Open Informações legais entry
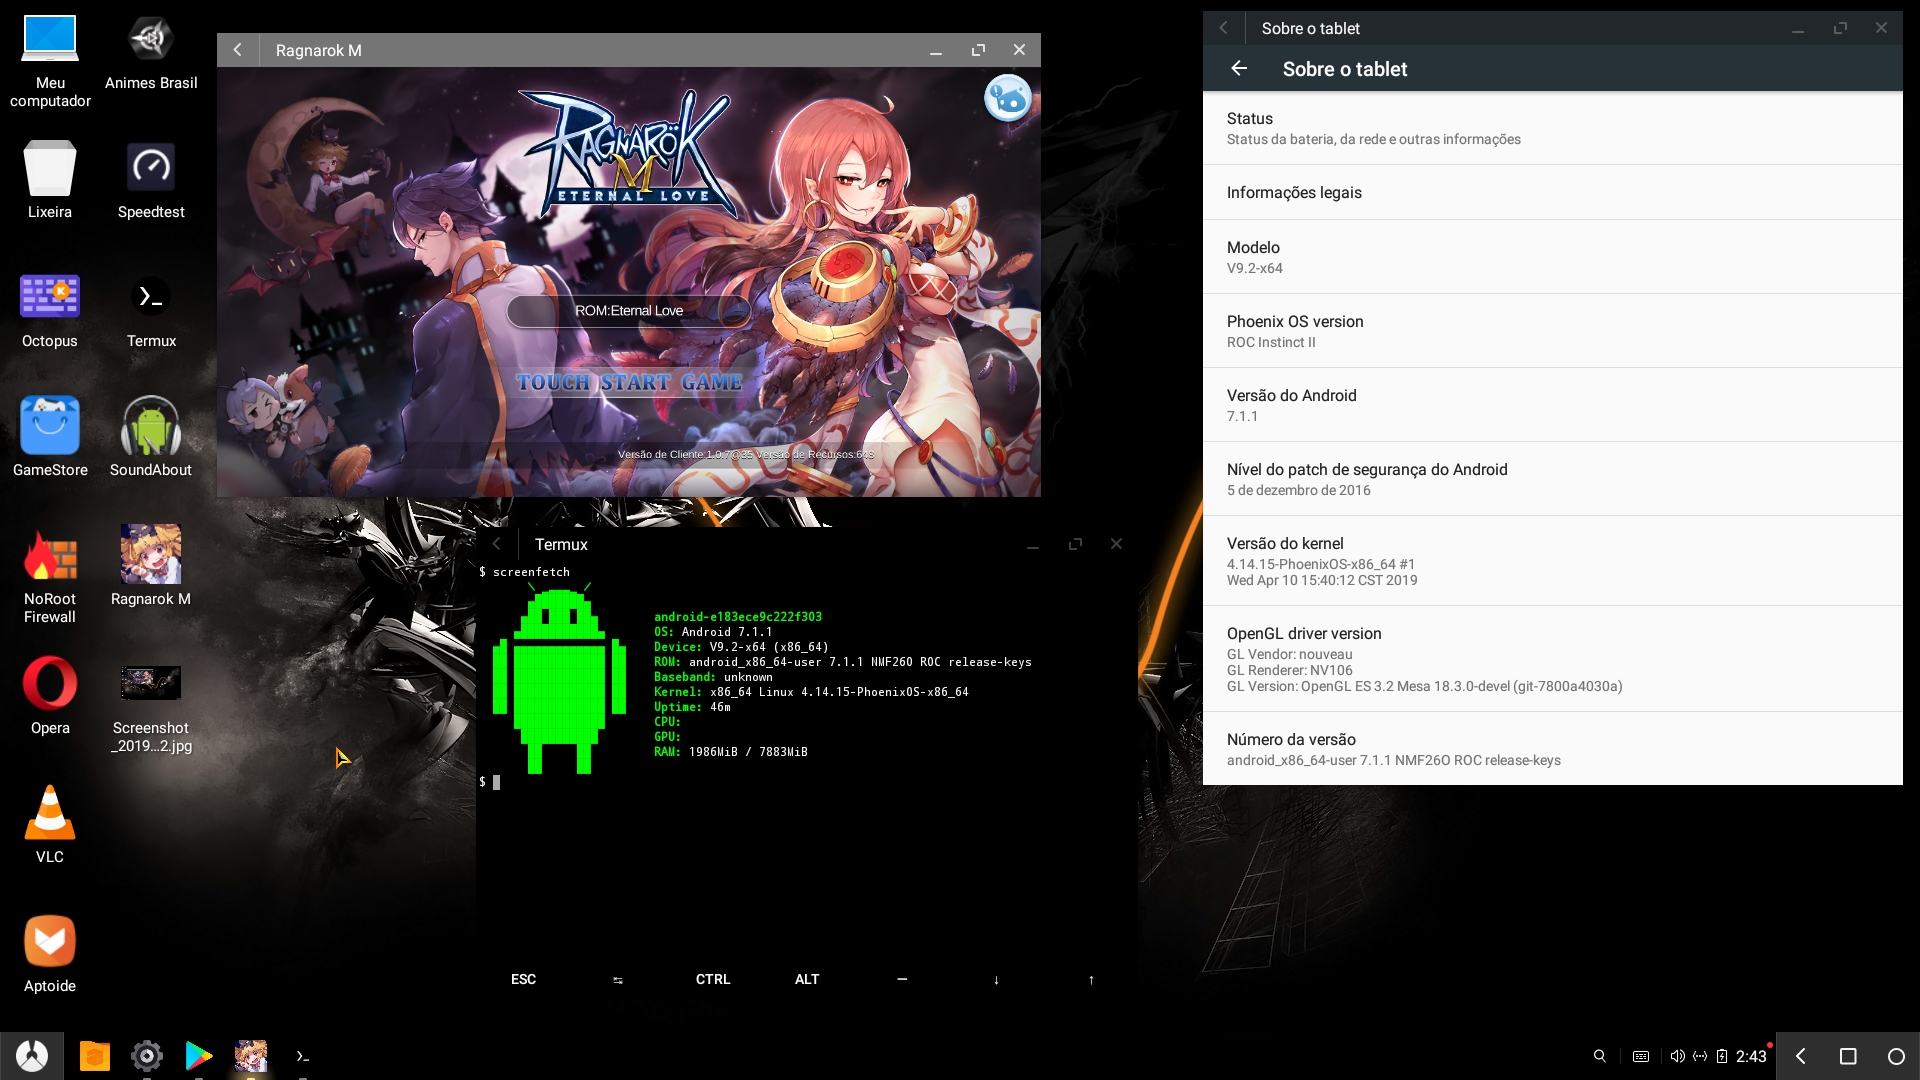The height and width of the screenshot is (1080, 1920). click(x=1552, y=192)
